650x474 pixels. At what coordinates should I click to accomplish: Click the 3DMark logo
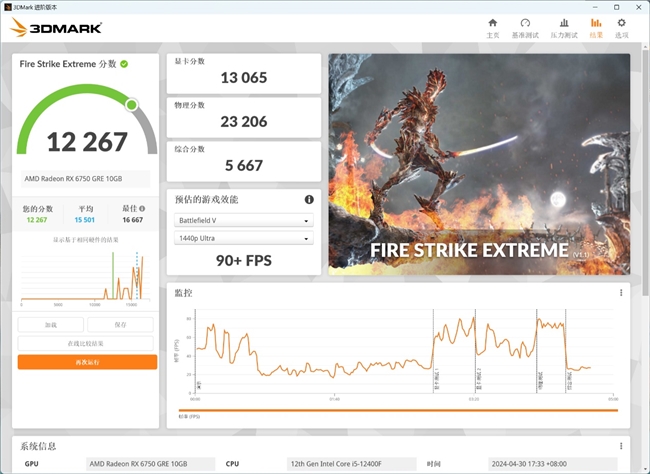pyautogui.click(x=56, y=27)
